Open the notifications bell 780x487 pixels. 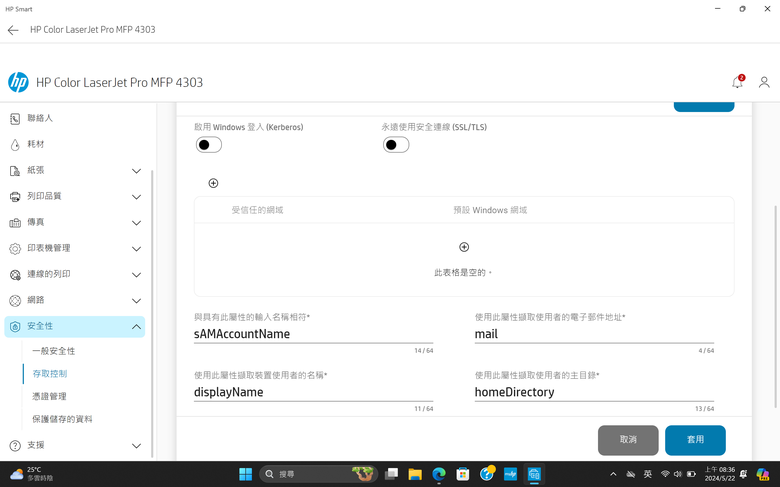click(x=737, y=82)
